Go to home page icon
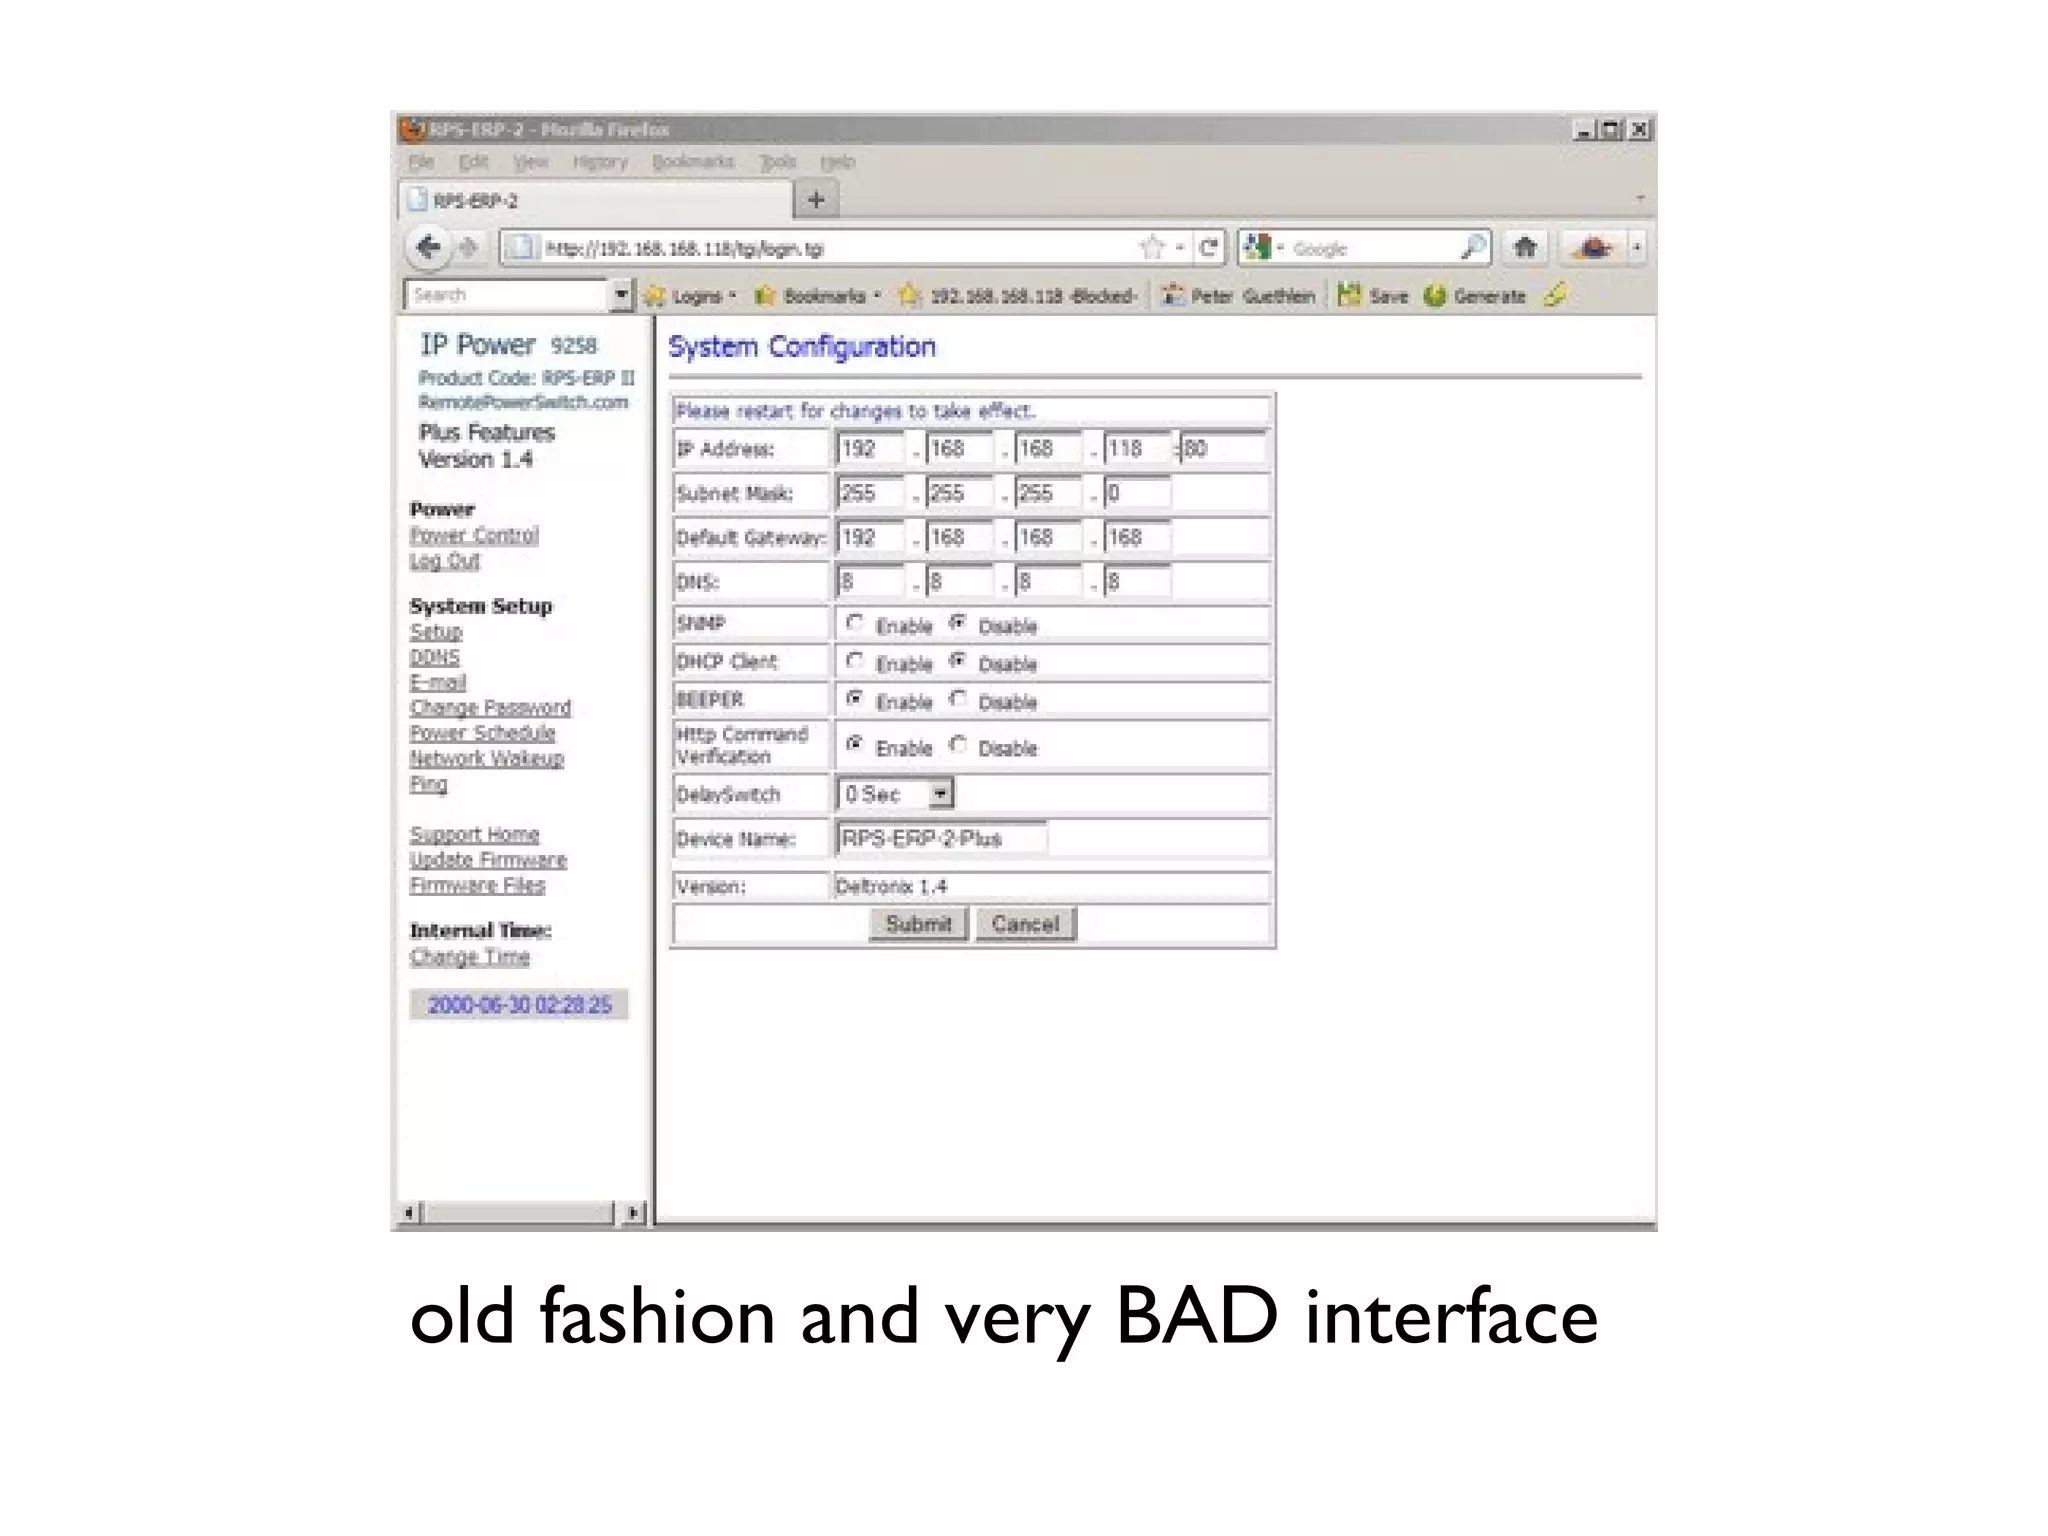The width and height of the screenshot is (2048, 1536). pos(1525,247)
